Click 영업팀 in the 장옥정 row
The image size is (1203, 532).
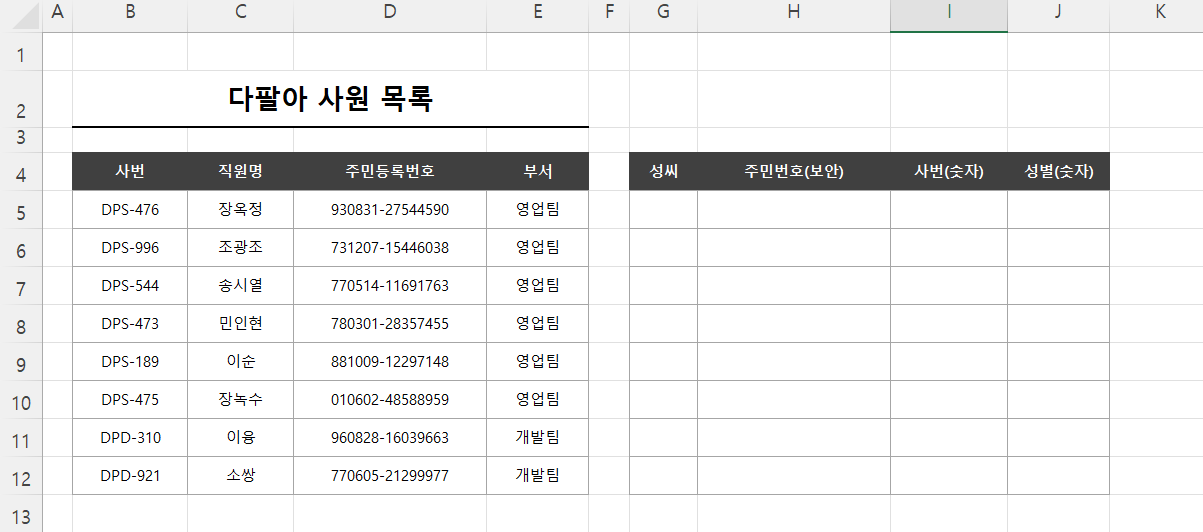538,210
